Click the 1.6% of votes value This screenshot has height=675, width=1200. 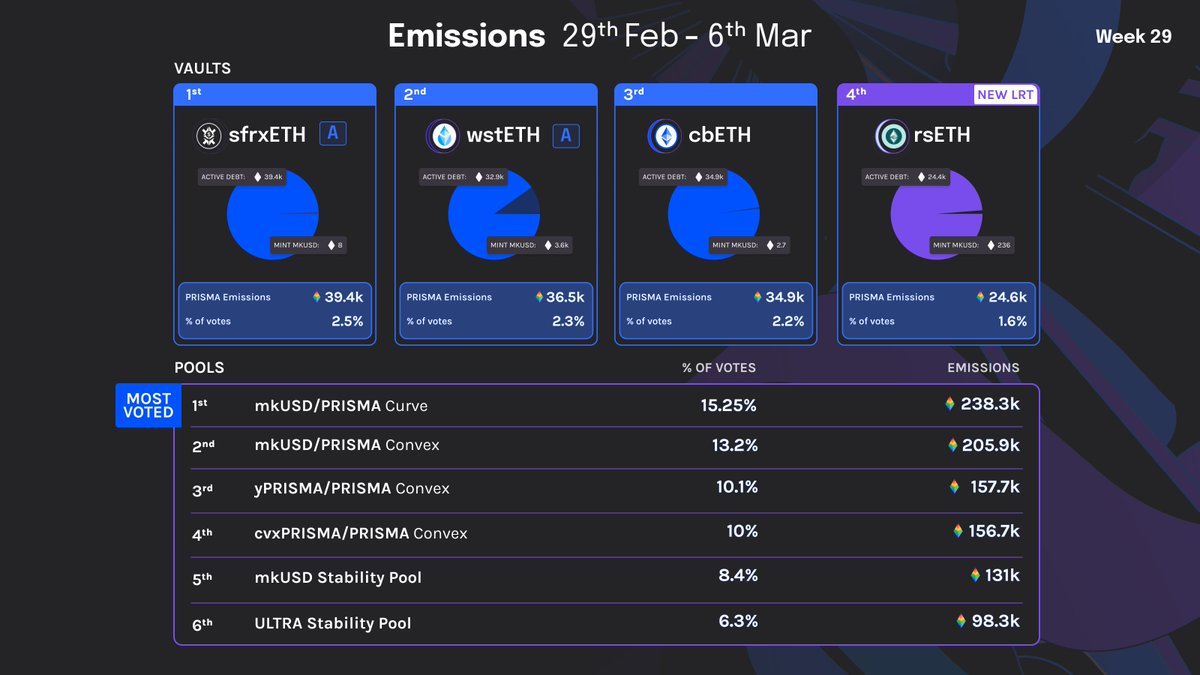tap(1012, 321)
